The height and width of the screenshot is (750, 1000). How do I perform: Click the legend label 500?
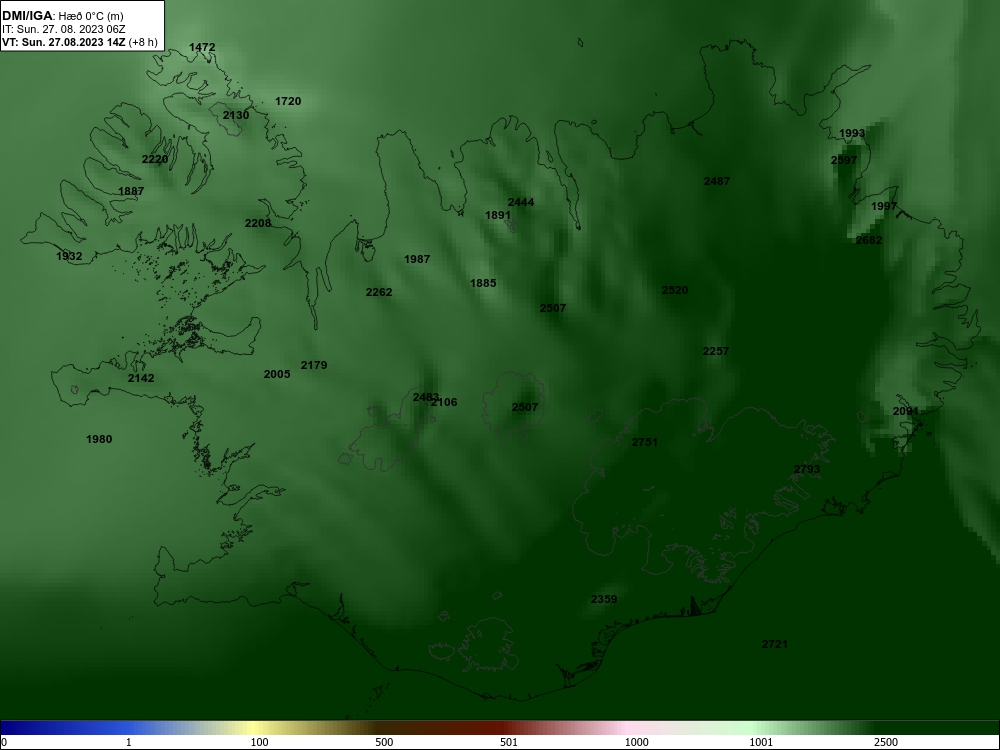(x=384, y=742)
